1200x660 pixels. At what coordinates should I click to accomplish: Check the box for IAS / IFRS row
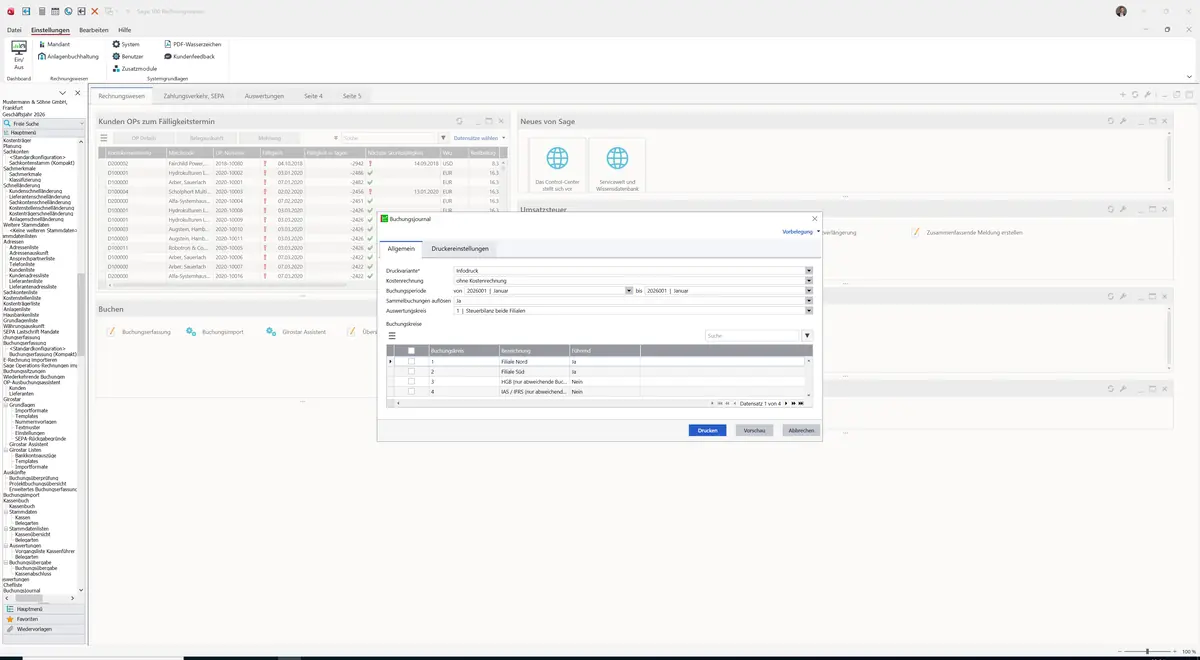411,392
